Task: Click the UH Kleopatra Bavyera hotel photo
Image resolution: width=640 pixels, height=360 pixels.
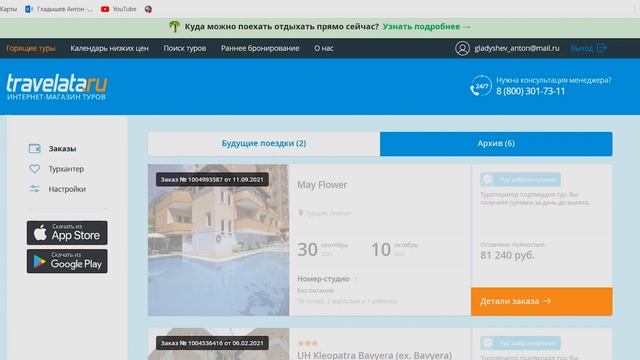Action: click(218, 344)
